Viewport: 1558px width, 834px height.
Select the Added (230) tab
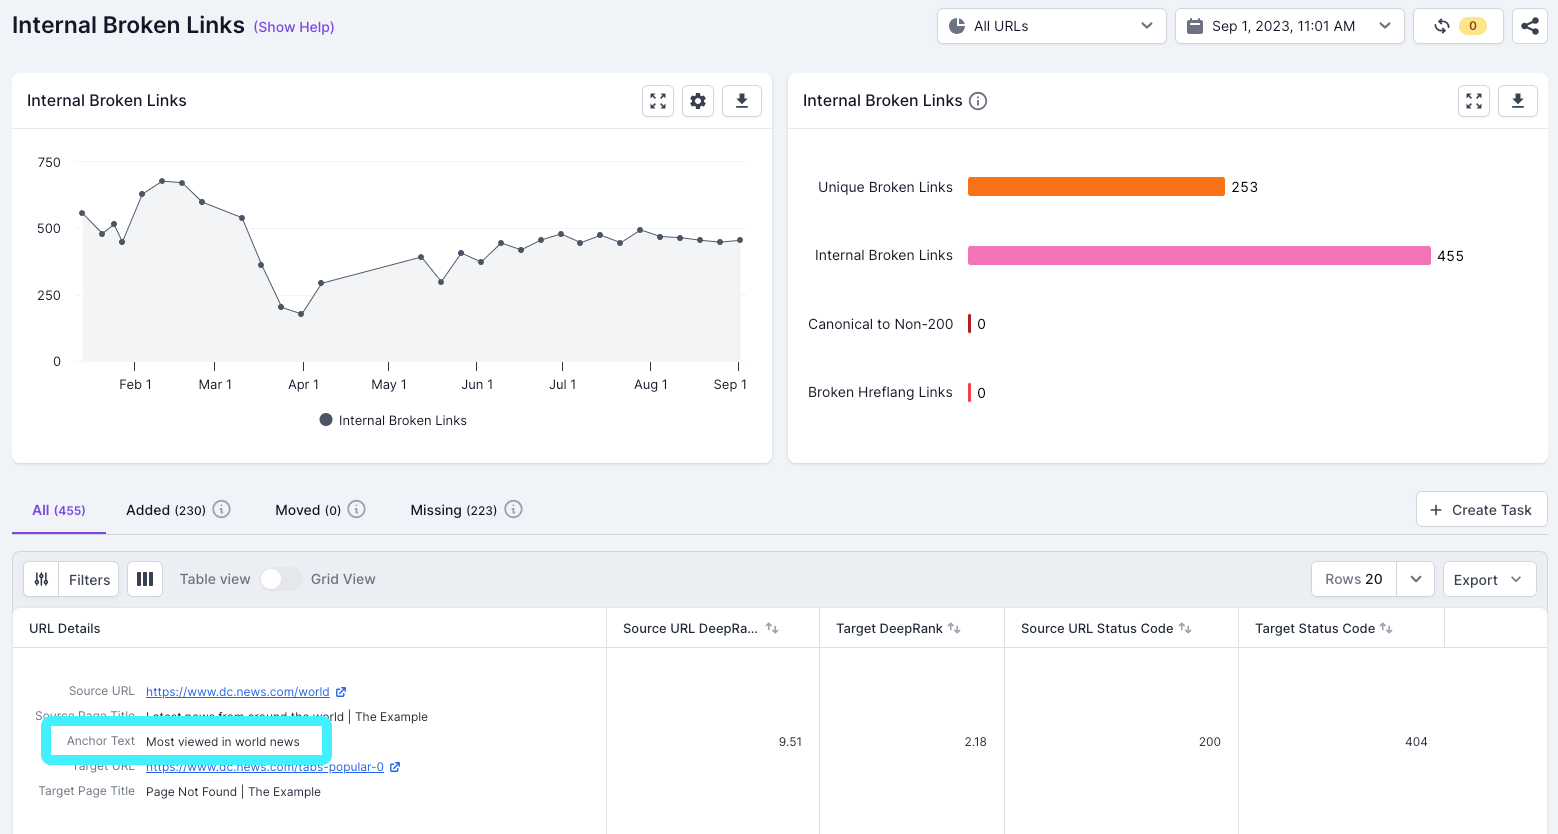tap(166, 510)
